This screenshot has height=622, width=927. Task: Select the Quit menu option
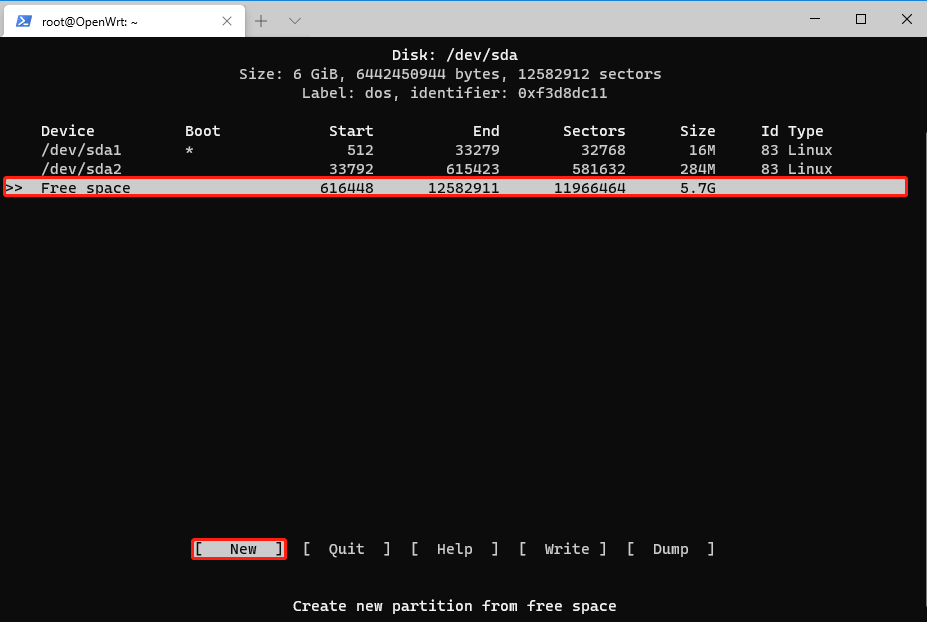(x=346, y=549)
